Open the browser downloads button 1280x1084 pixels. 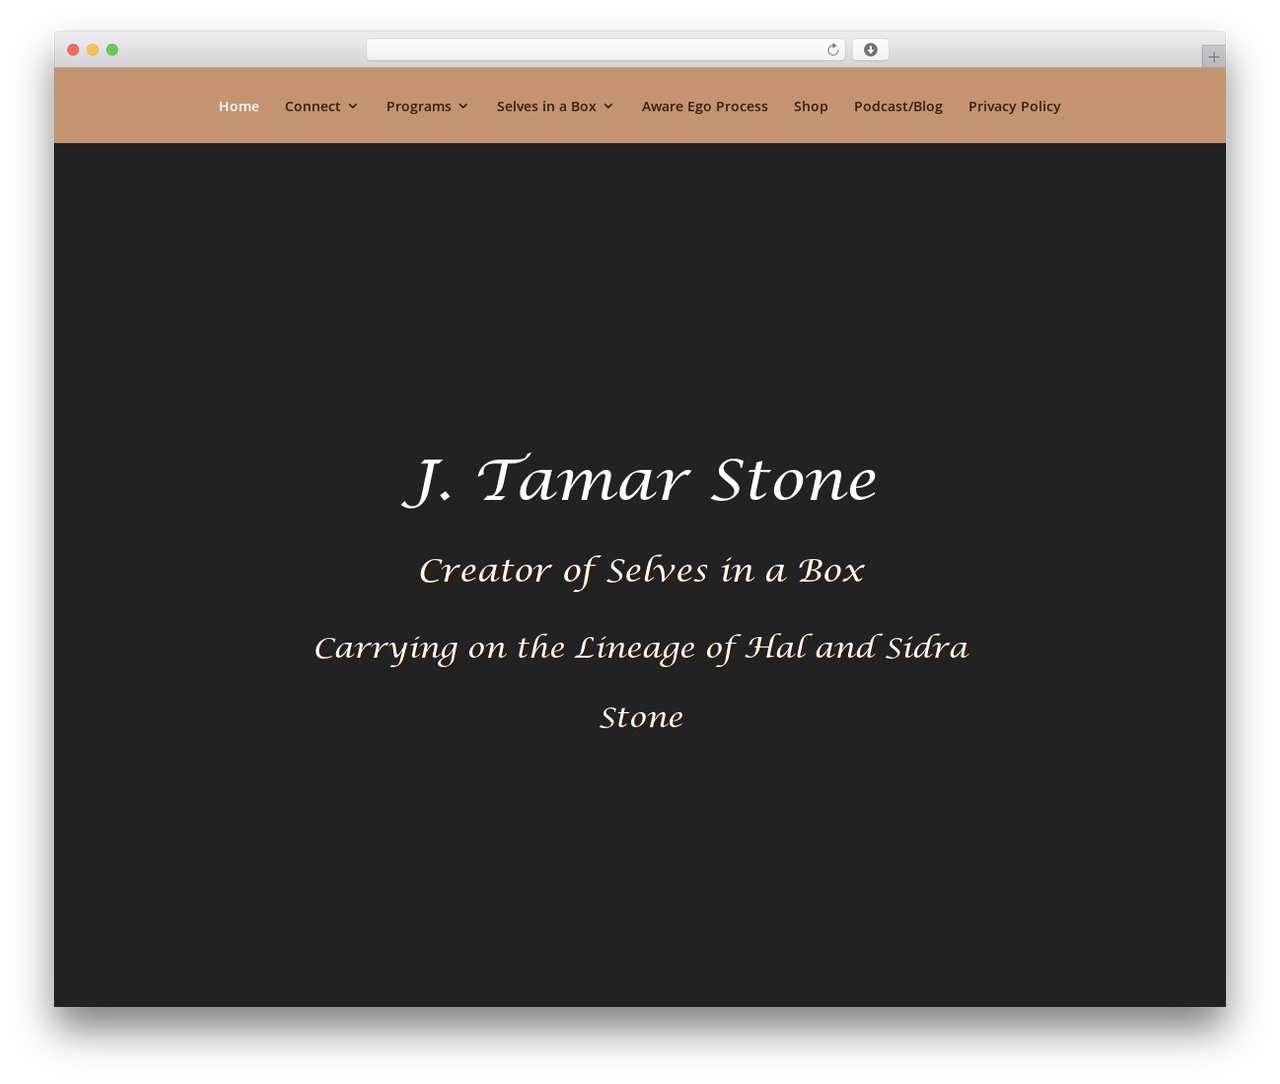coord(870,50)
